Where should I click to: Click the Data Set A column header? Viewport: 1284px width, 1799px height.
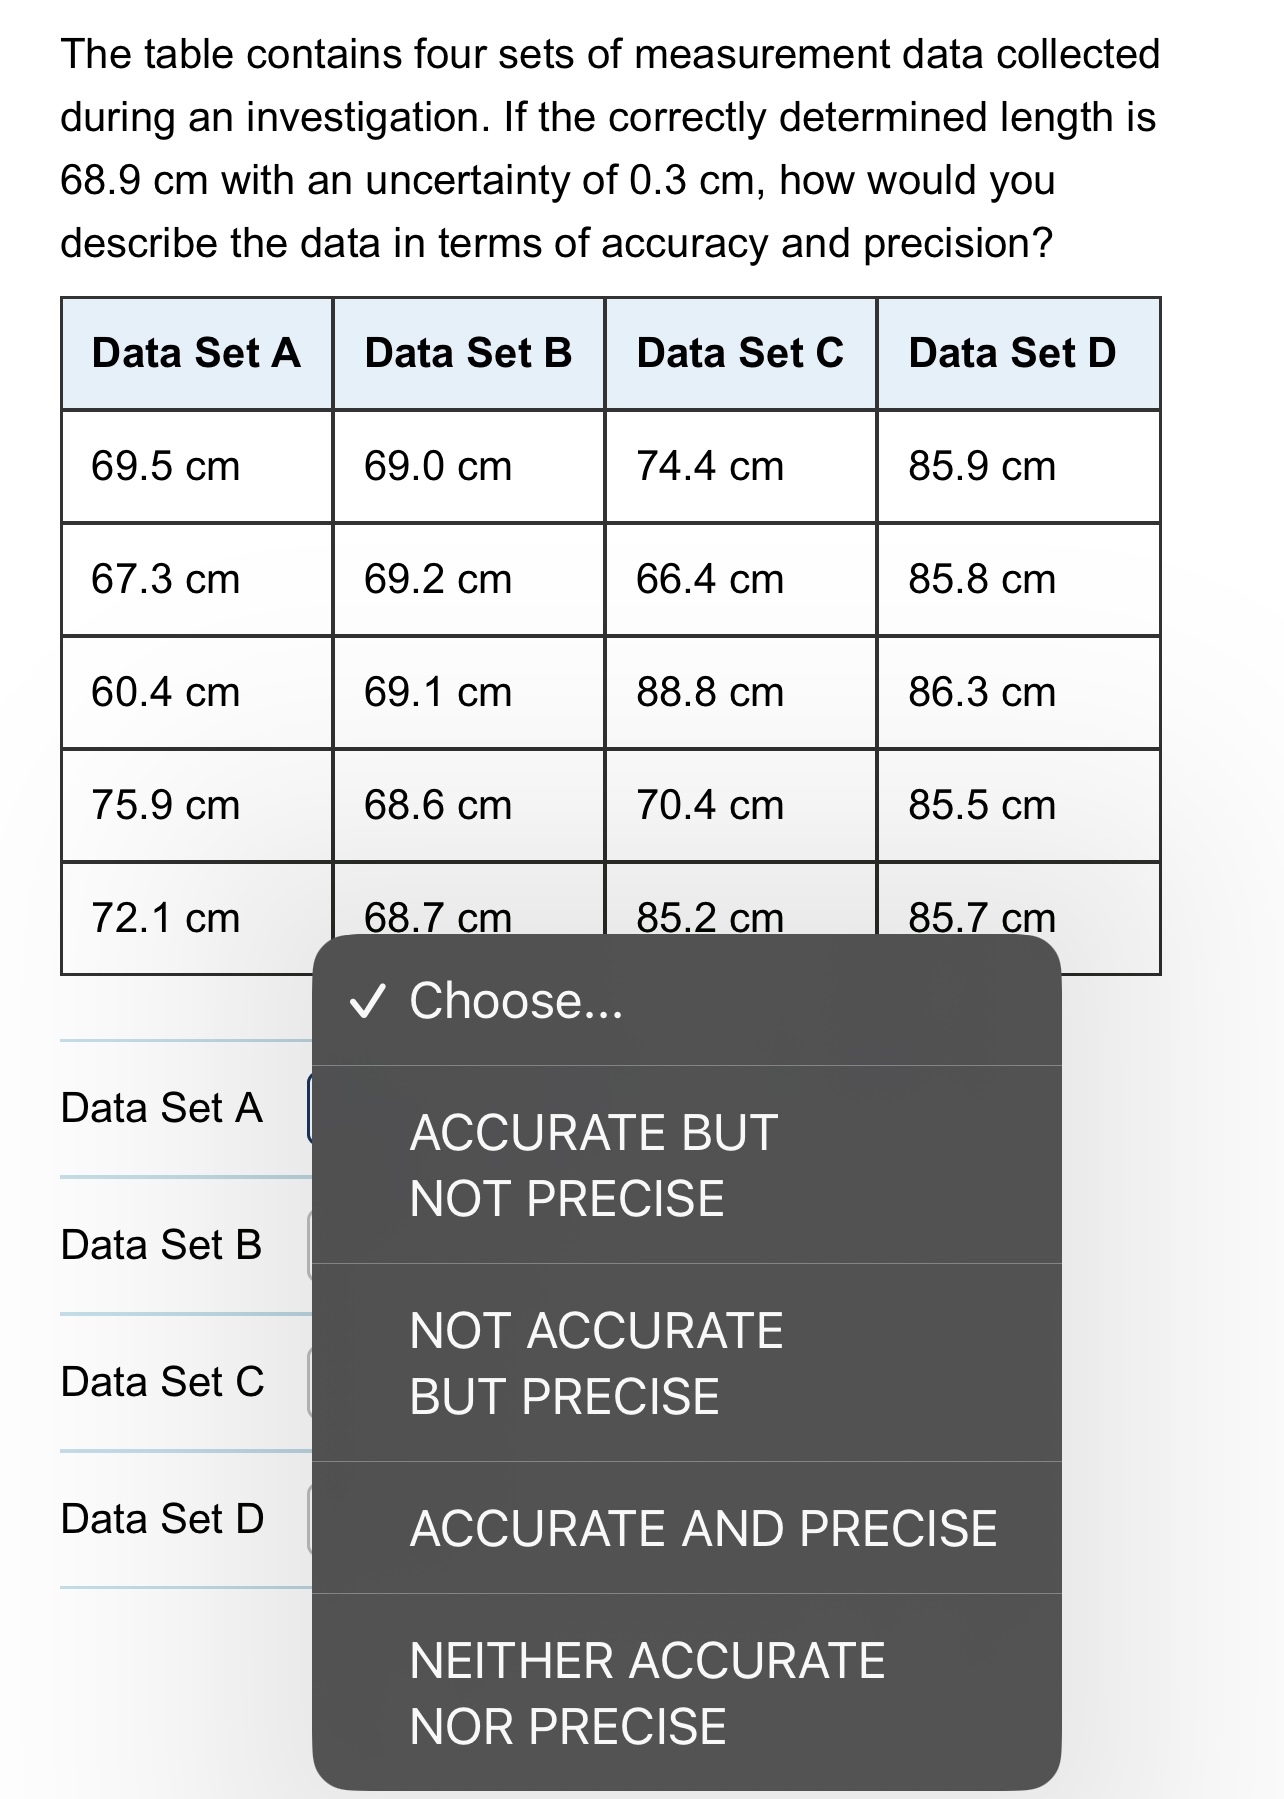click(x=196, y=352)
